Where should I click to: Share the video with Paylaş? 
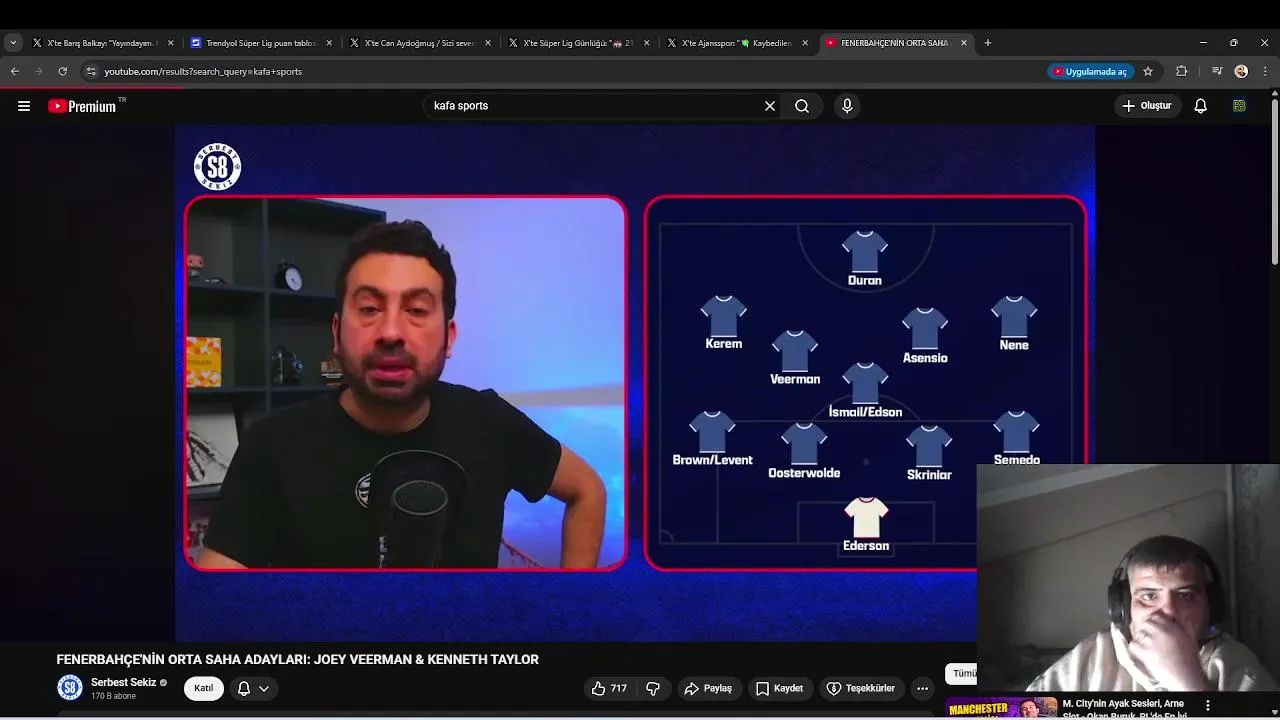coord(709,688)
